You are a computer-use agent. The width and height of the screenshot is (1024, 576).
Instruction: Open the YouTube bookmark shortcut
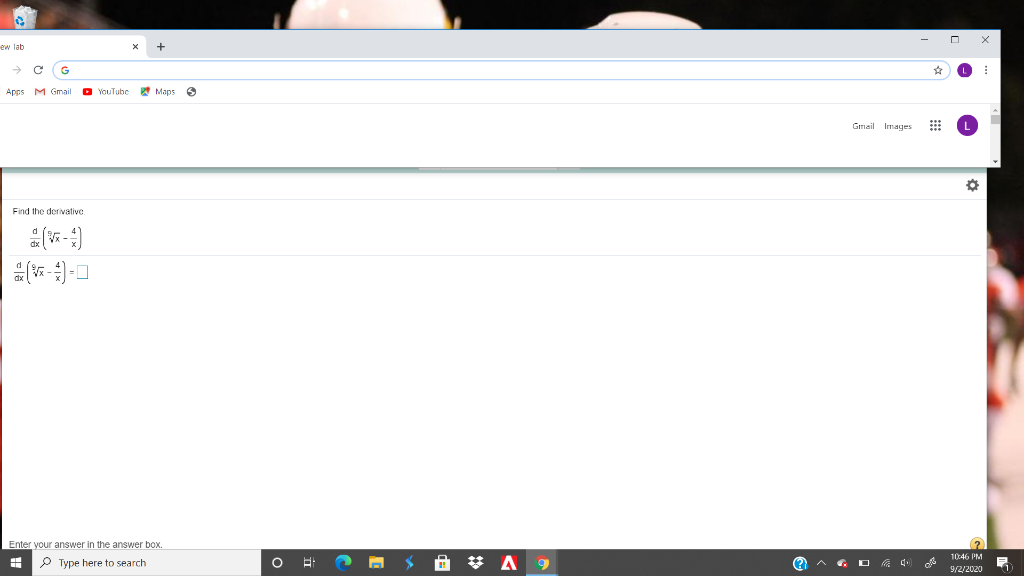coord(106,91)
